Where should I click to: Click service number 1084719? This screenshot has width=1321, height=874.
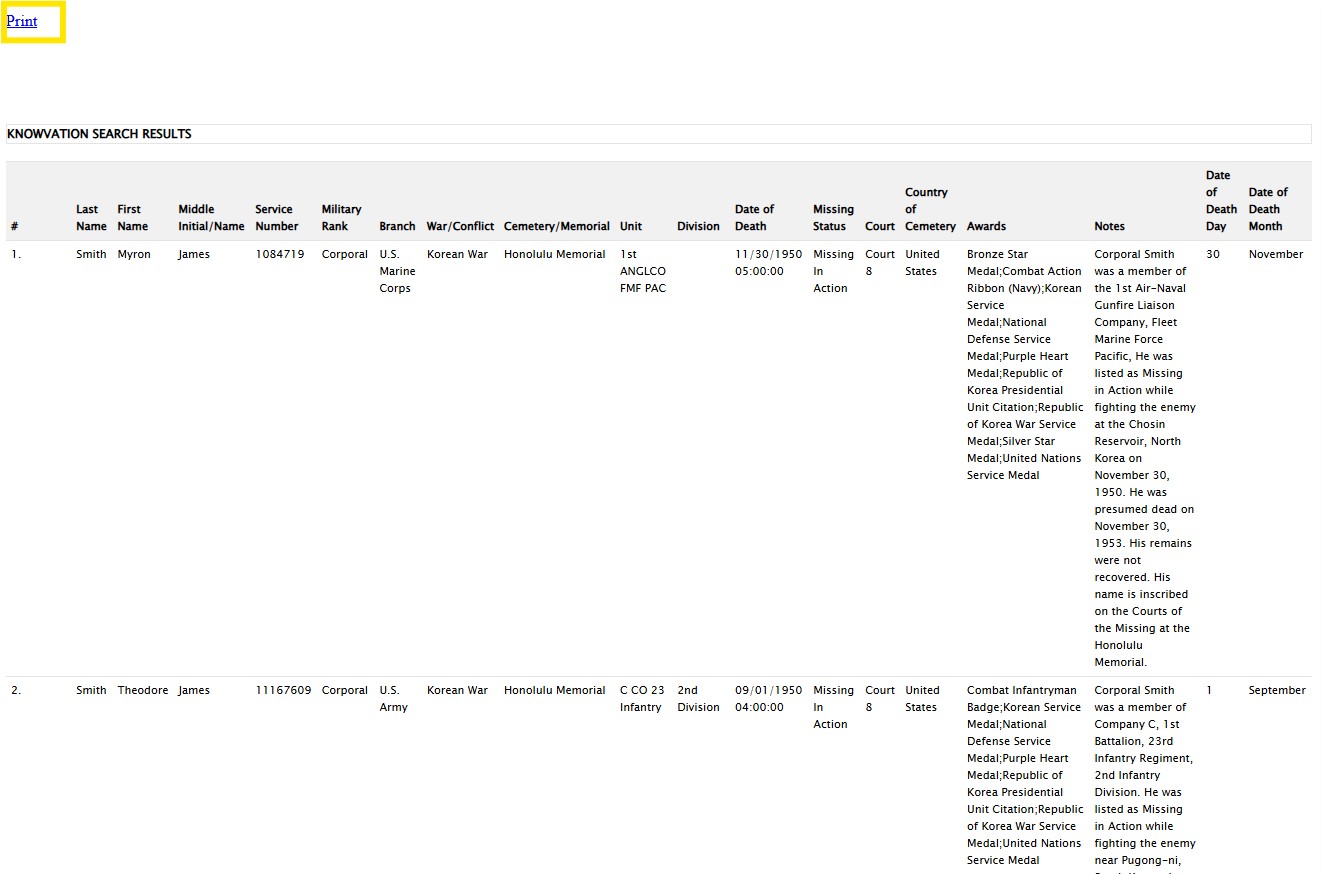pyautogui.click(x=279, y=254)
